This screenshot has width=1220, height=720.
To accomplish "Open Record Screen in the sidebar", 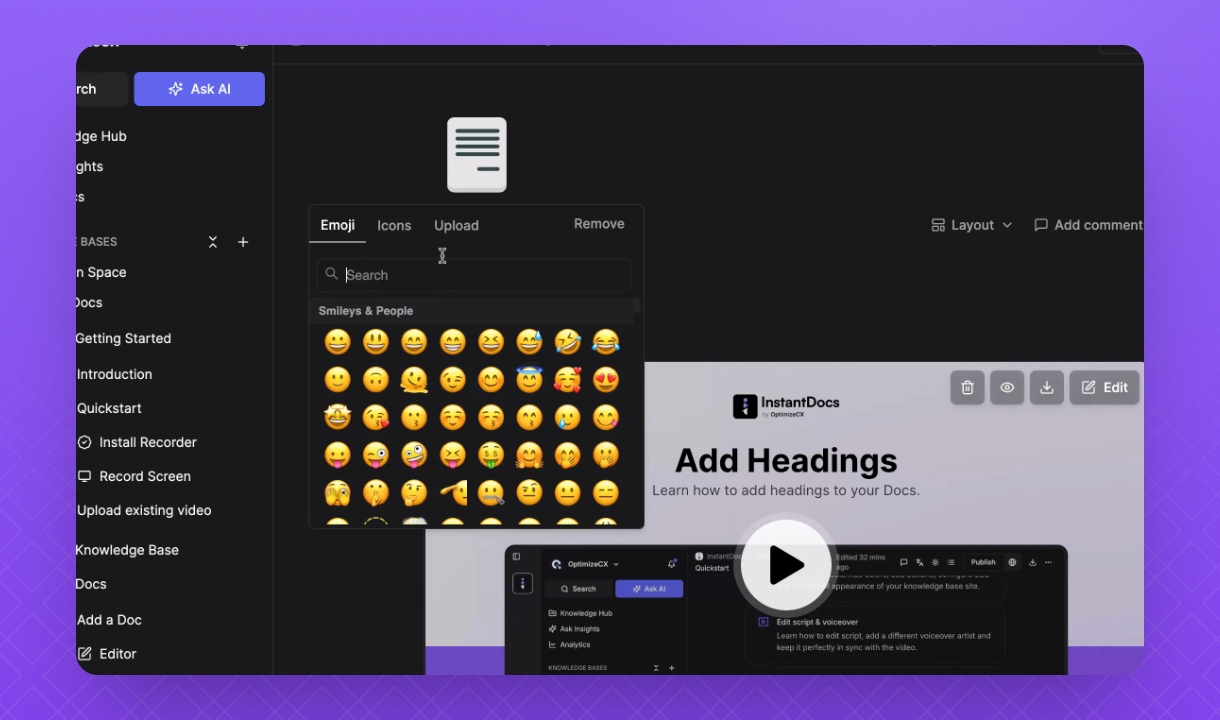I will coord(134,476).
